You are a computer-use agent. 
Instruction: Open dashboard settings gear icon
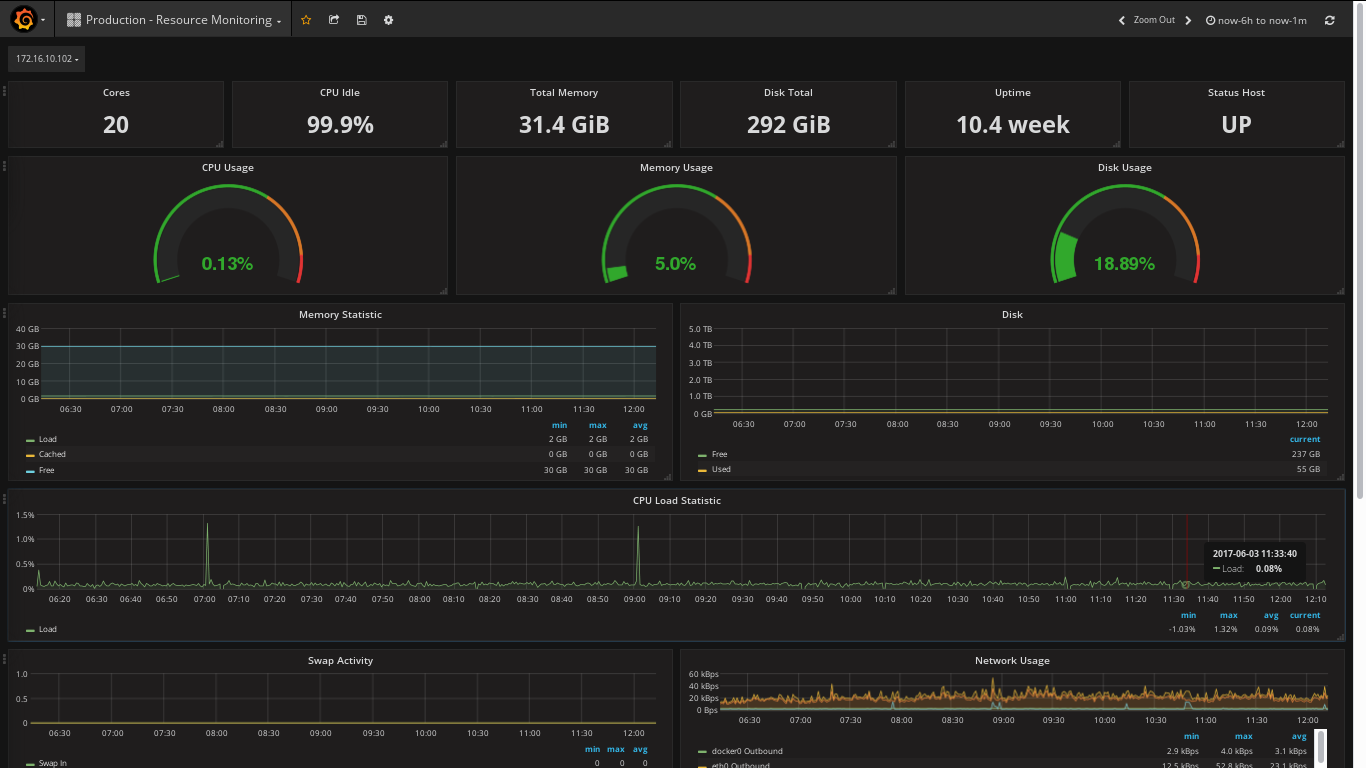point(388,20)
